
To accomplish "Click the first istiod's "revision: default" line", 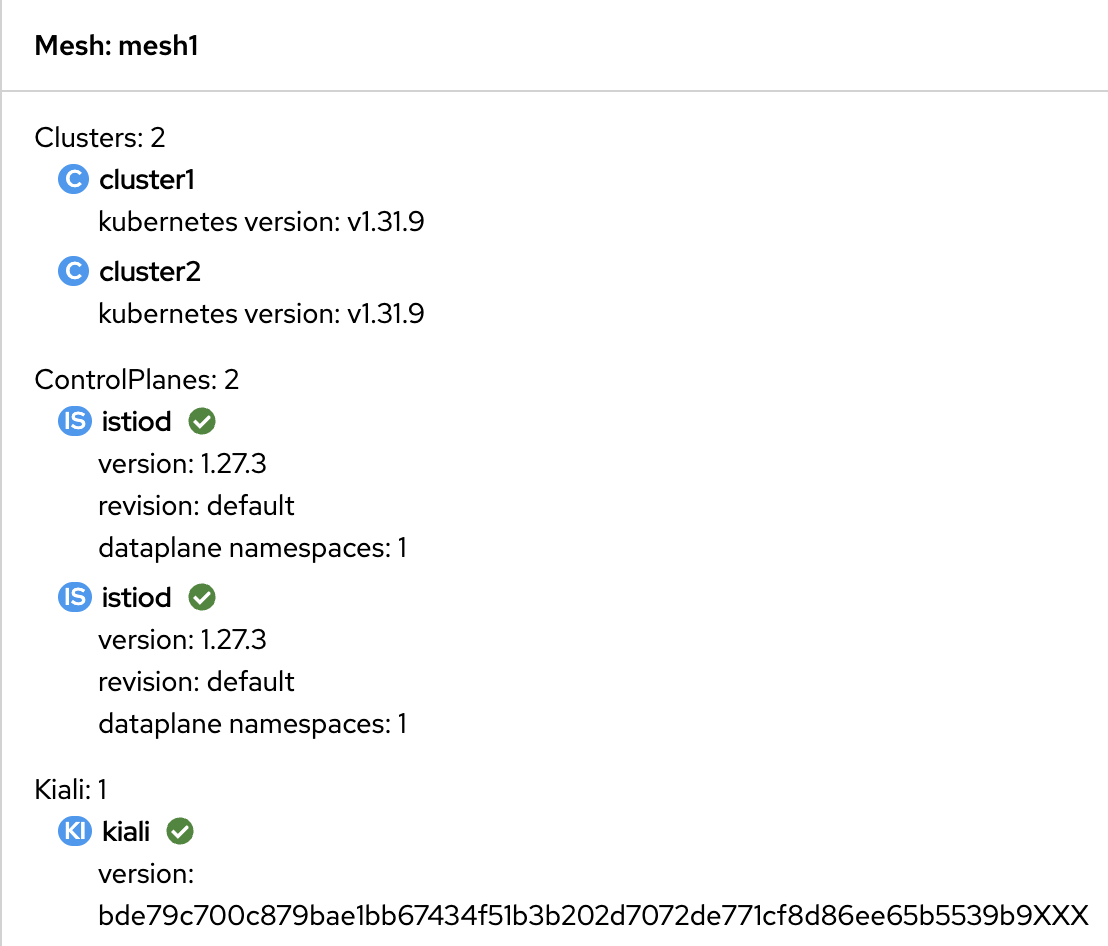I will pyautogui.click(x=196, y=506).
